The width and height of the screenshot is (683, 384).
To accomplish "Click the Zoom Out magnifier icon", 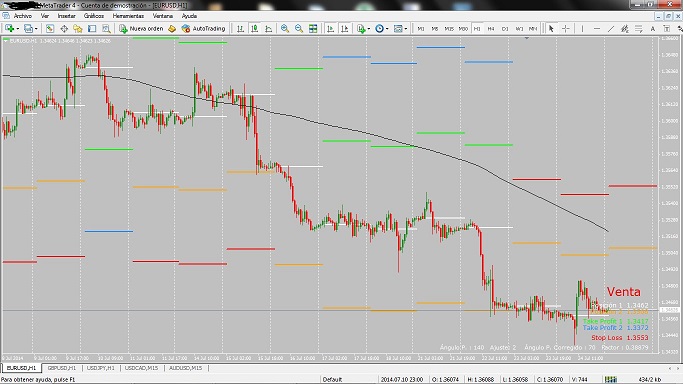I will (299, 28).
